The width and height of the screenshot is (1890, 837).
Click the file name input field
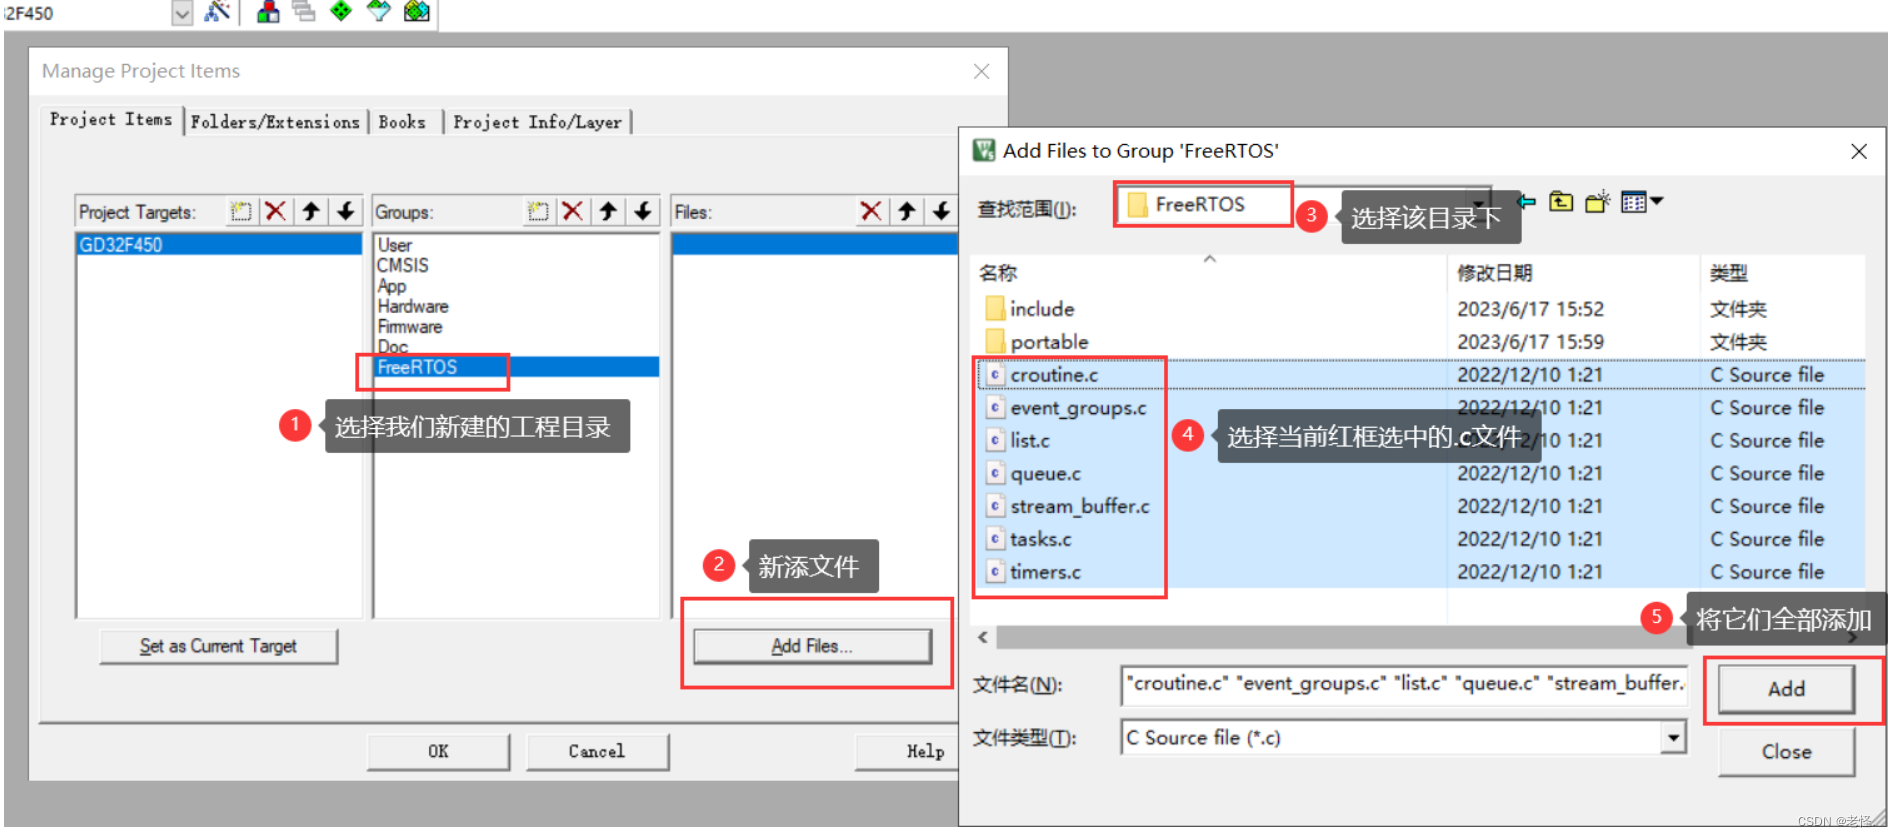click(1404, 684)
